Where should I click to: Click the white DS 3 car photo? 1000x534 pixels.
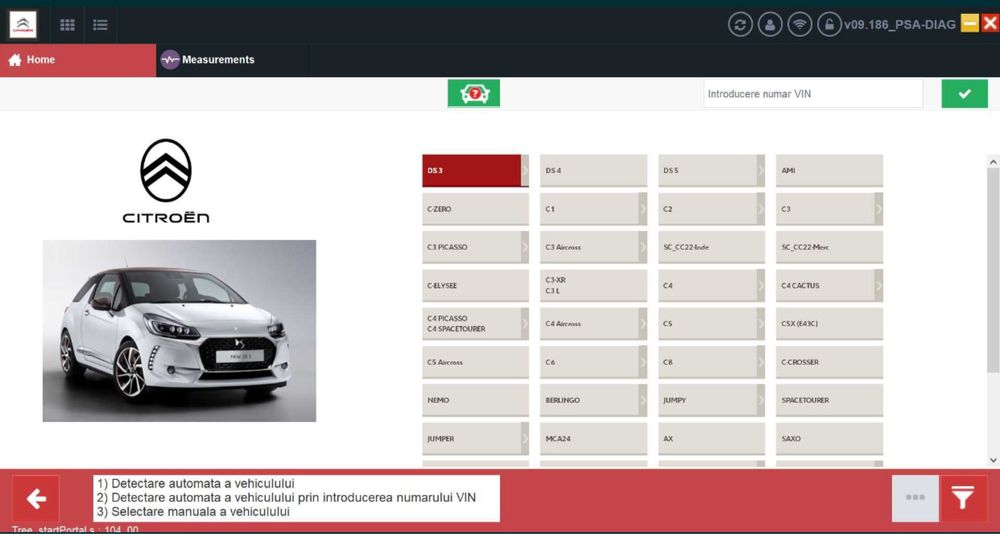[x=179, y=330]
